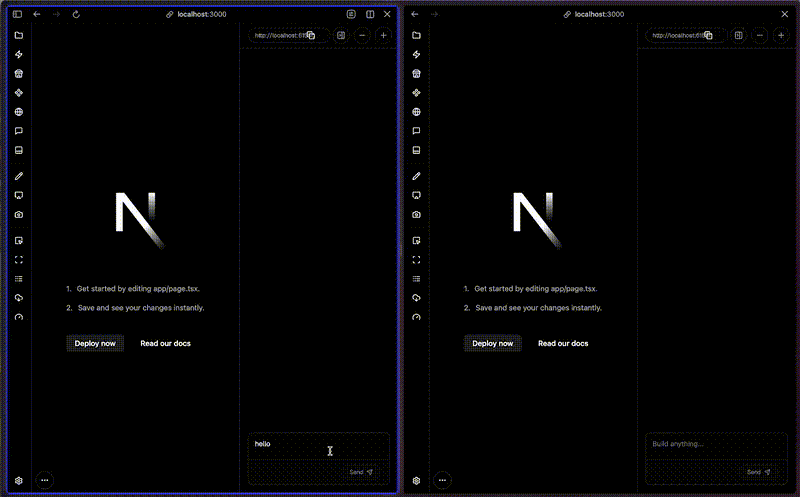Click the fullscreen corners icon in right pane
Screen dimensions: 800x497
[x=416, y=260]
